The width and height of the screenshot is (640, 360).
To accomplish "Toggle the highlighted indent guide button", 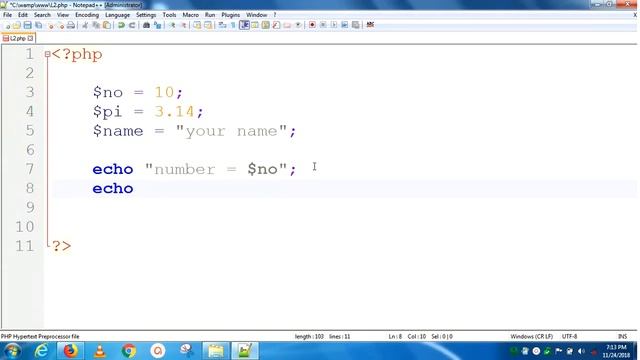I will [244, 25].
